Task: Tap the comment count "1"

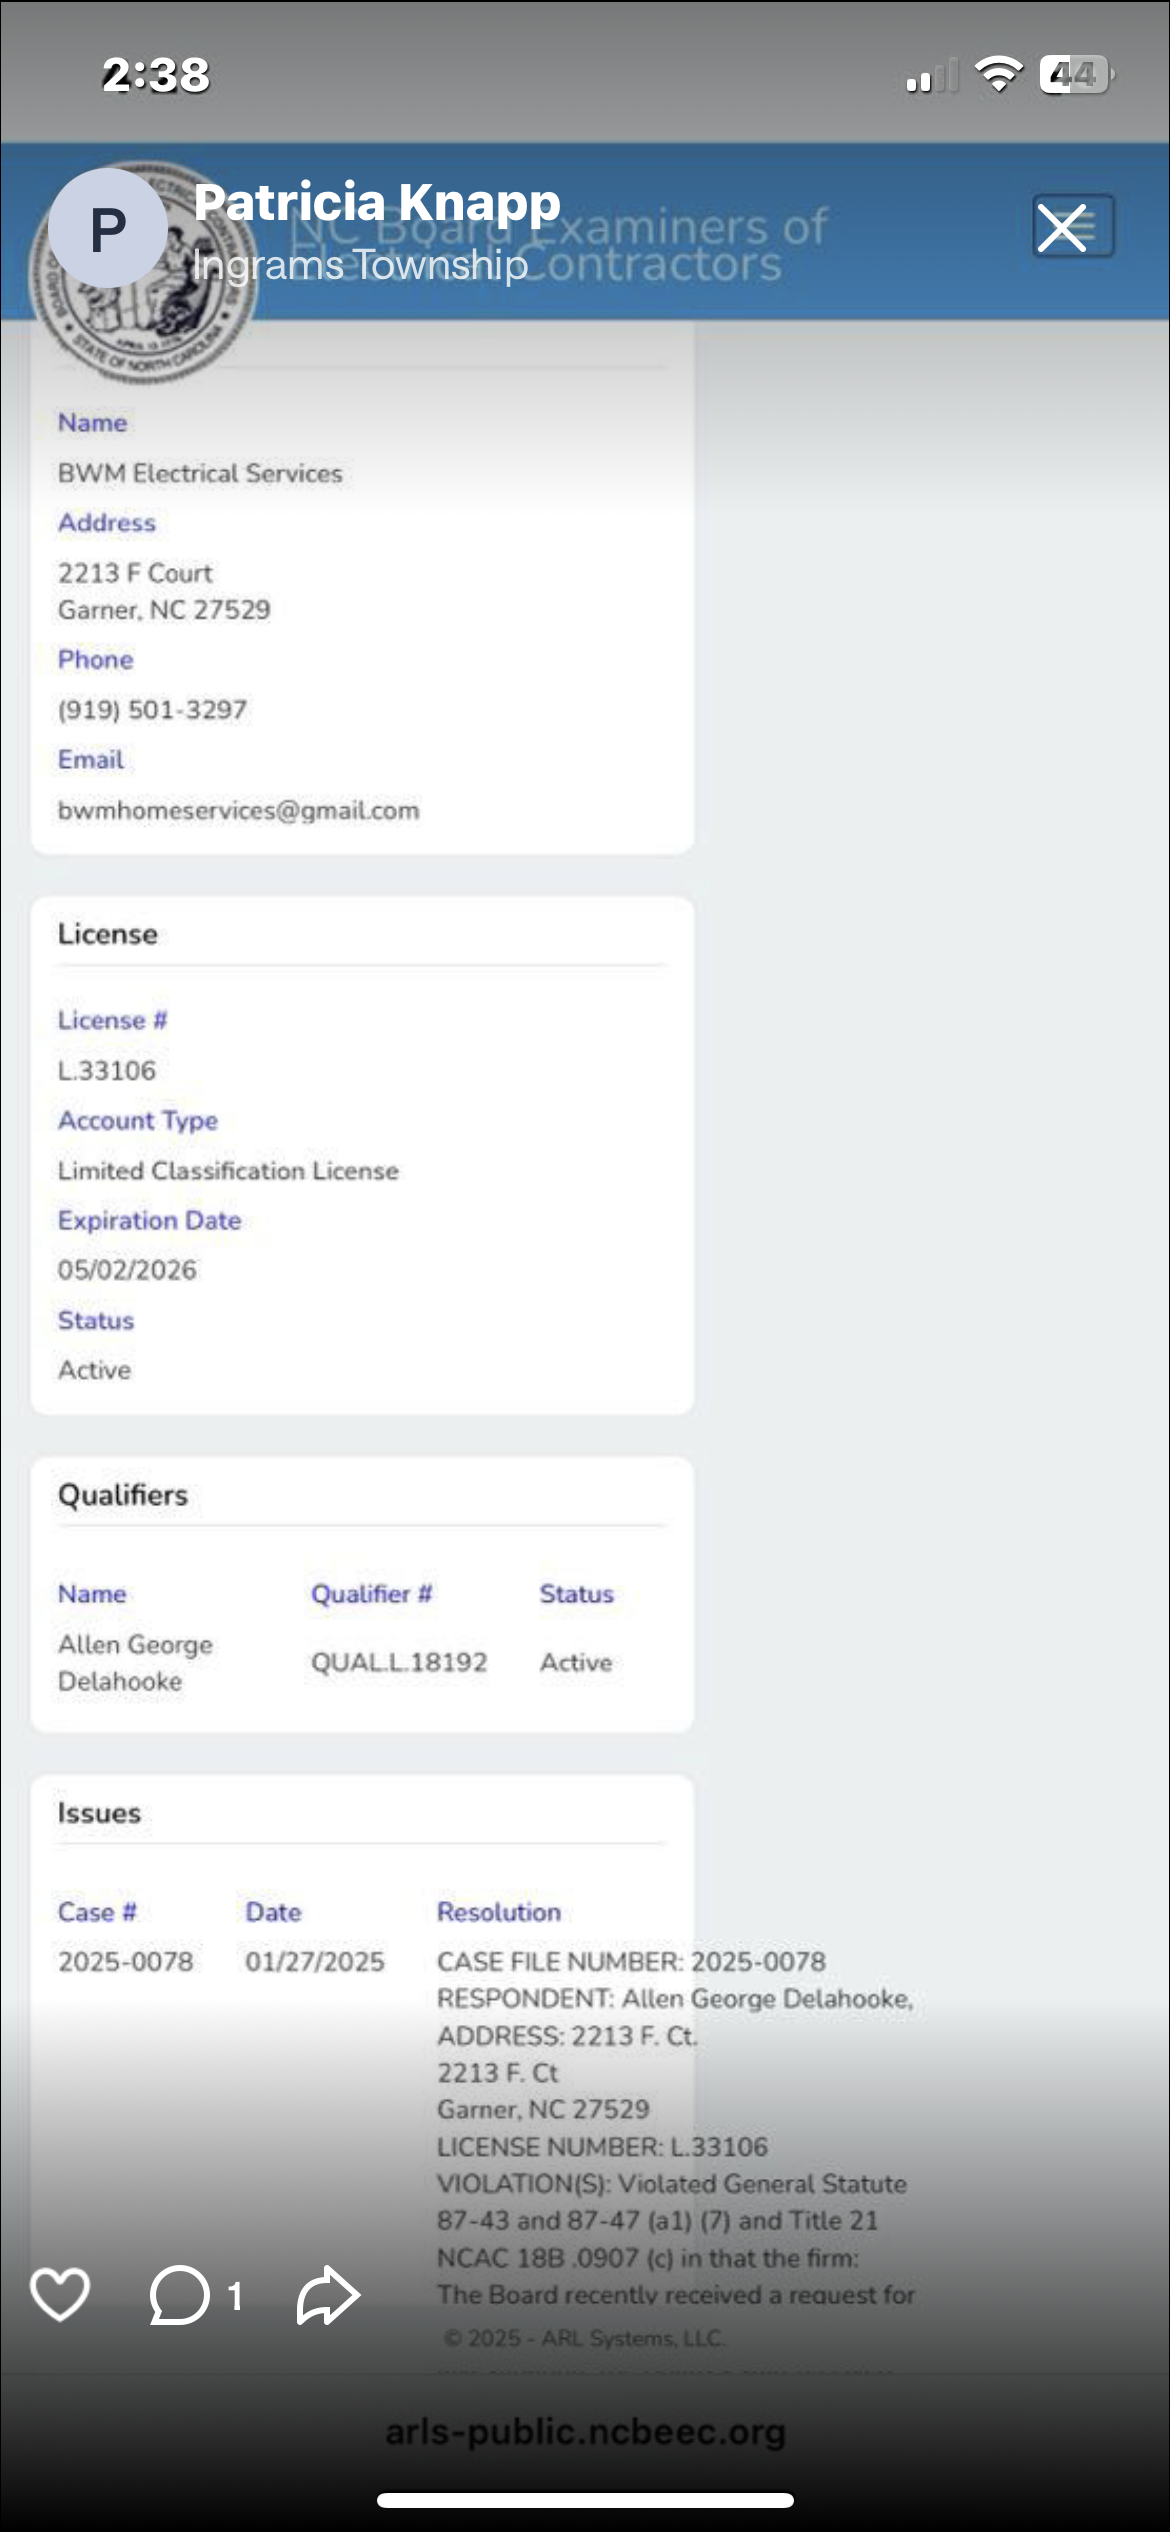Action: [x=235, y=2296]
